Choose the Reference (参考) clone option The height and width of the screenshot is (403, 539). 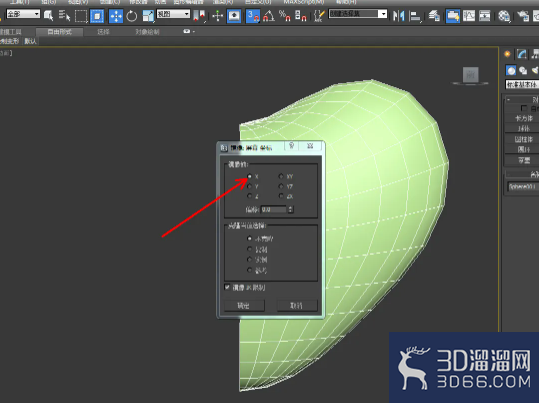coord(250,270)
